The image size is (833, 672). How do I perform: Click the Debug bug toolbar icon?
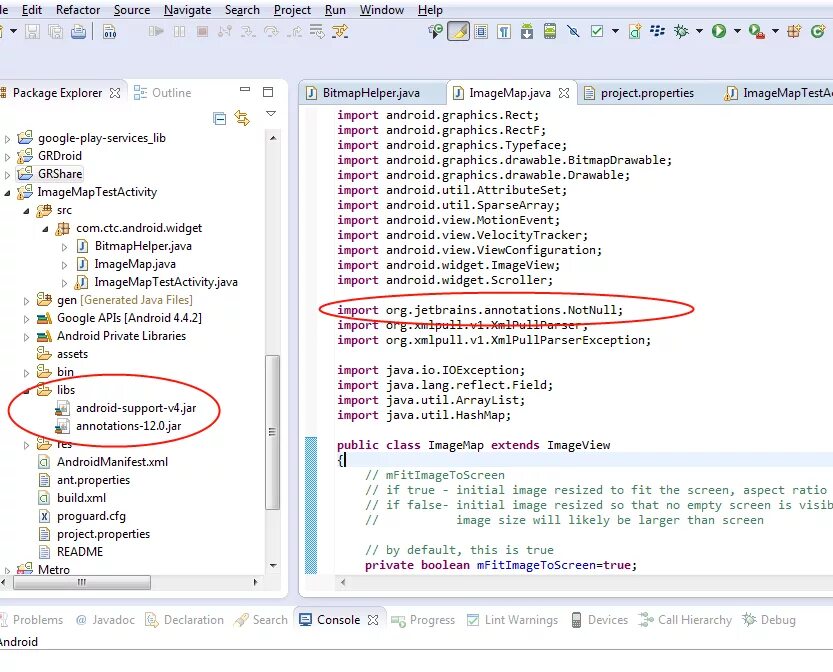click(x=681, y=31)
